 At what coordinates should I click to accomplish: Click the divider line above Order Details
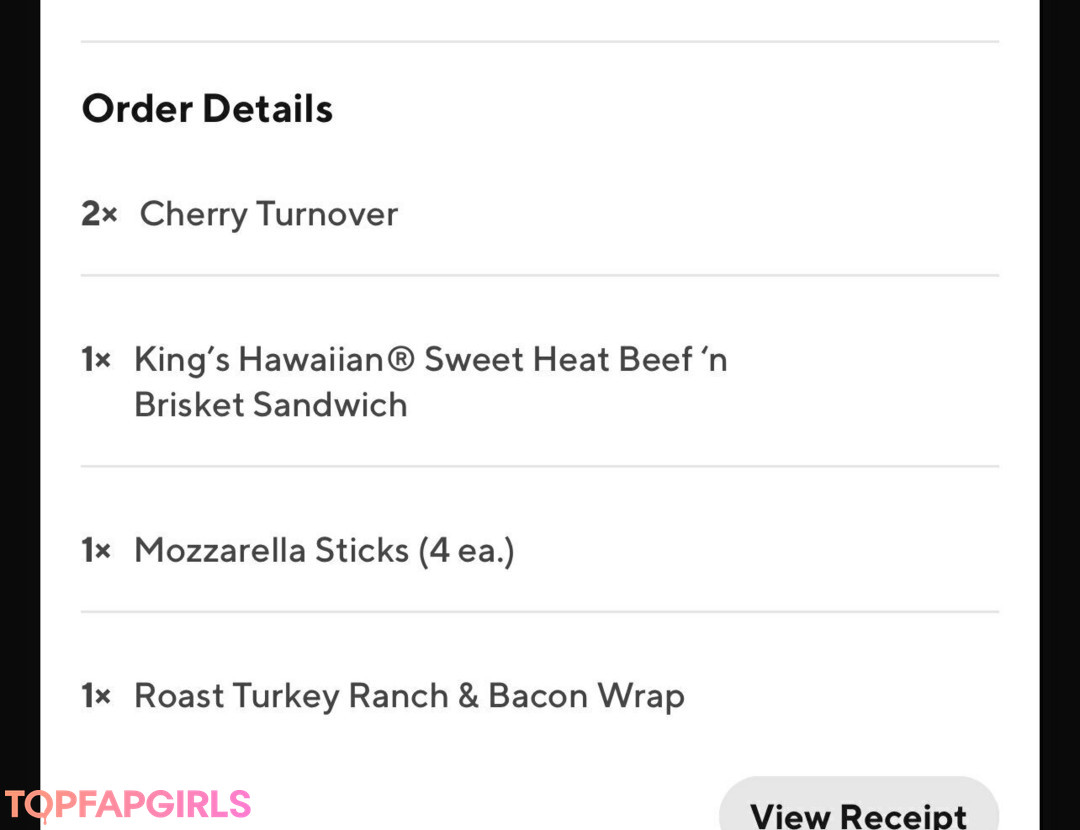[x=540, y=42]
